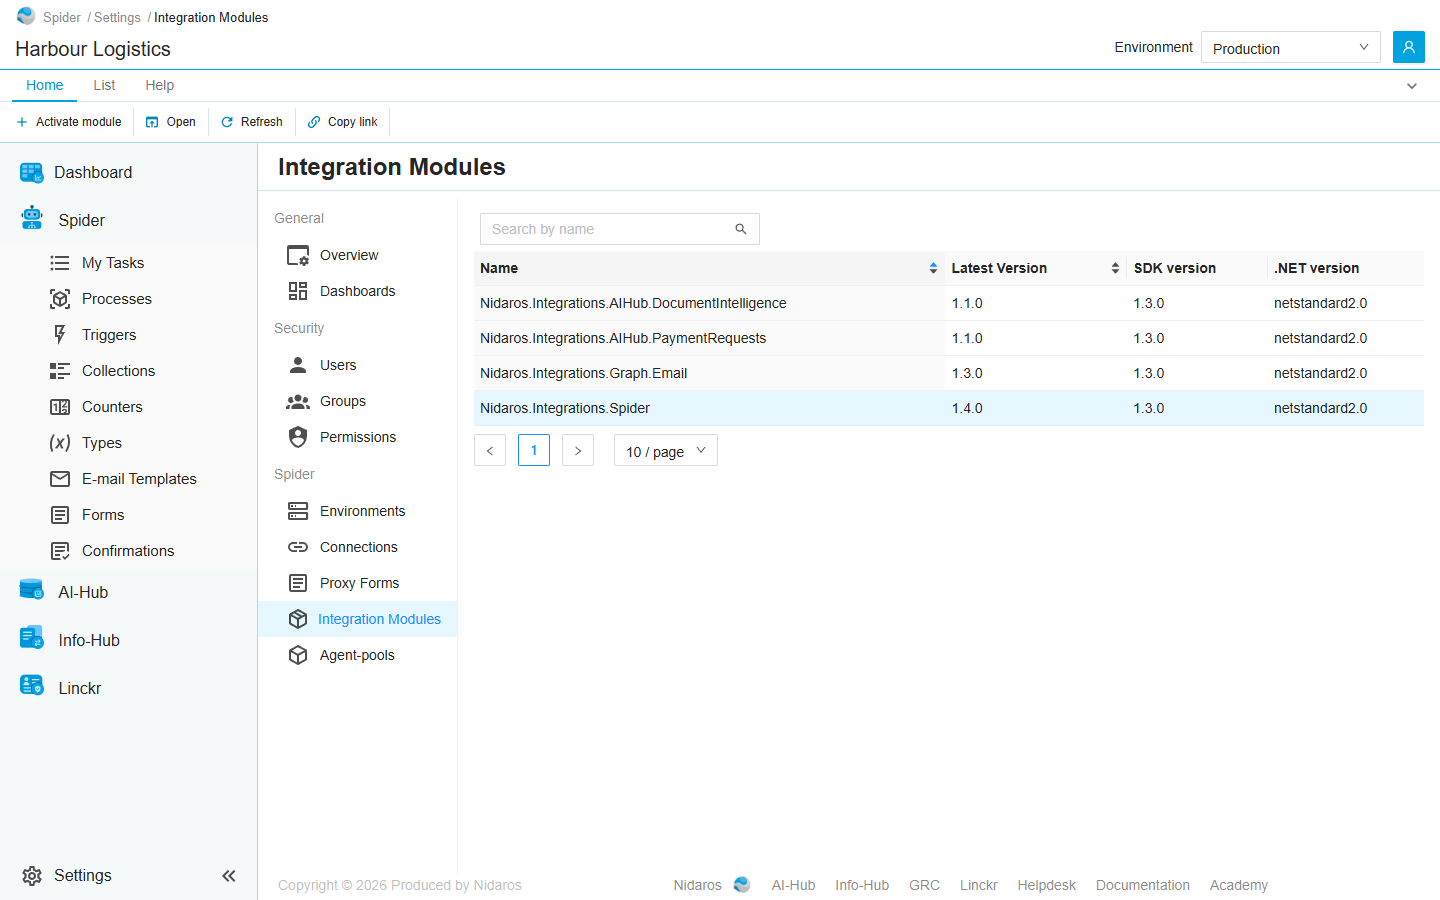The image size is (1440, 900).
Task: Click the Settings breadcrumb link
Action: (117, 17)
